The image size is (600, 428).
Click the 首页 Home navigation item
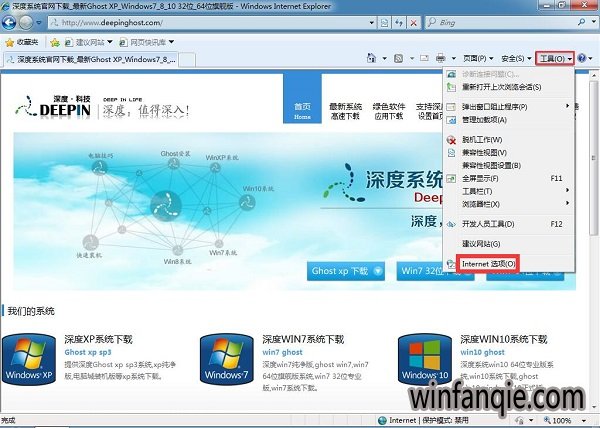coord(302,98)
